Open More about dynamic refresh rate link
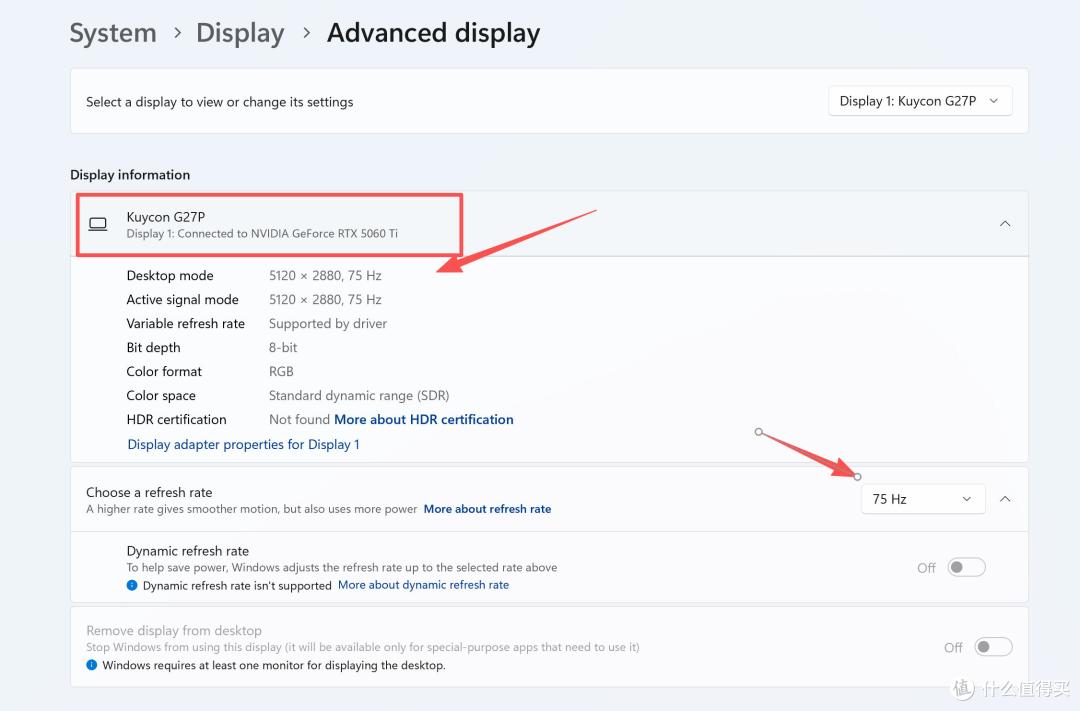 423,585
